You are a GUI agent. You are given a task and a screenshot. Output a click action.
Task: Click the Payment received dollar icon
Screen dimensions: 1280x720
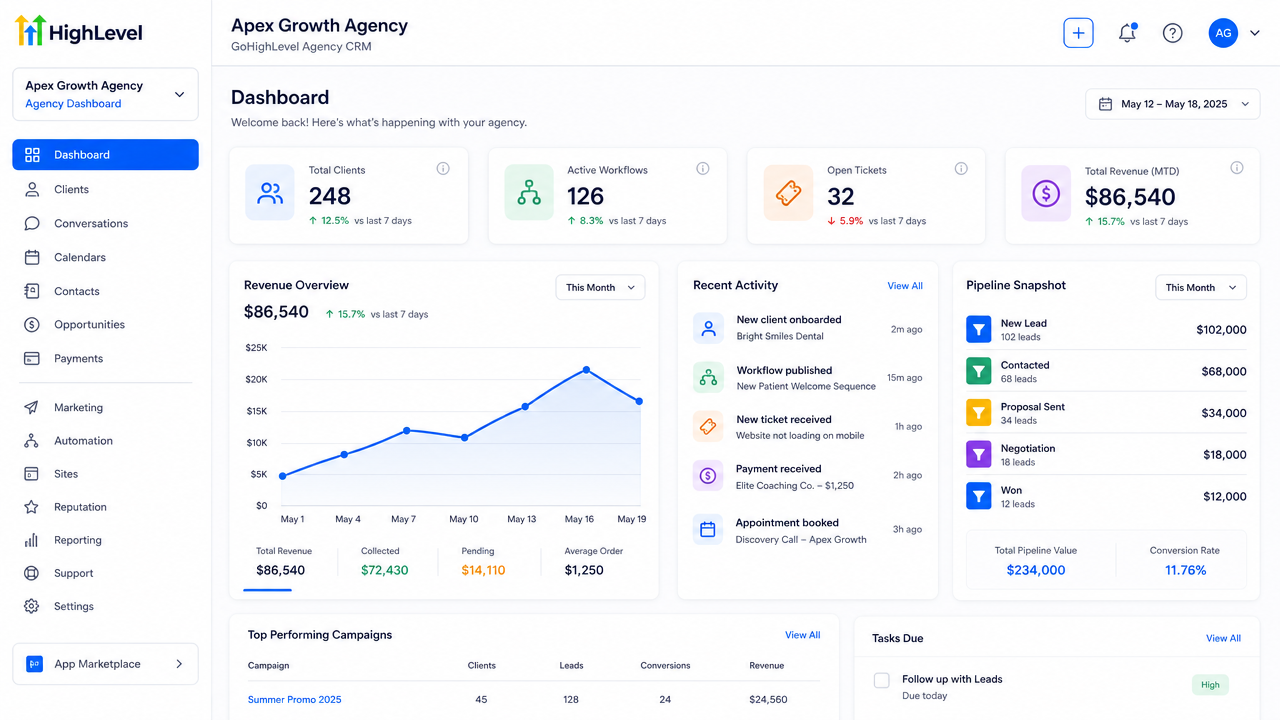pyautogui.click(x=708, y=476)
